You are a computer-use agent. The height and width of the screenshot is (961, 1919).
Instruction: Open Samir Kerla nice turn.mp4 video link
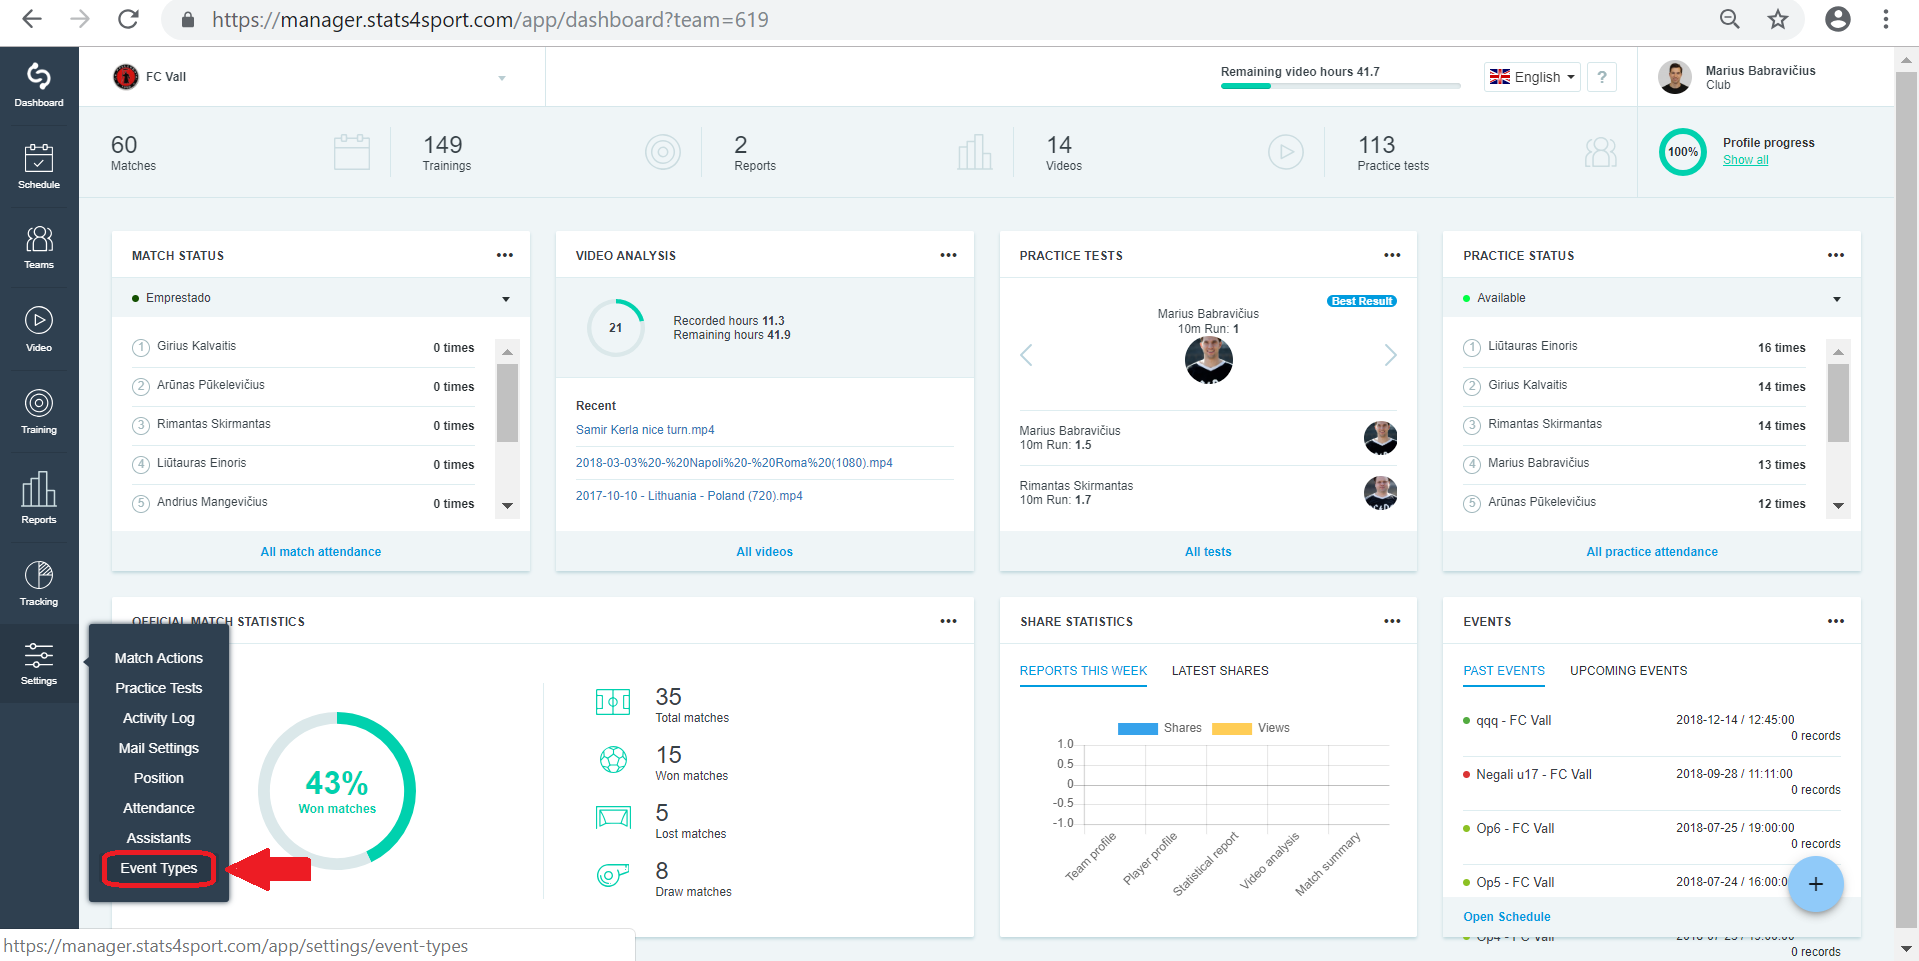[645, 430]
